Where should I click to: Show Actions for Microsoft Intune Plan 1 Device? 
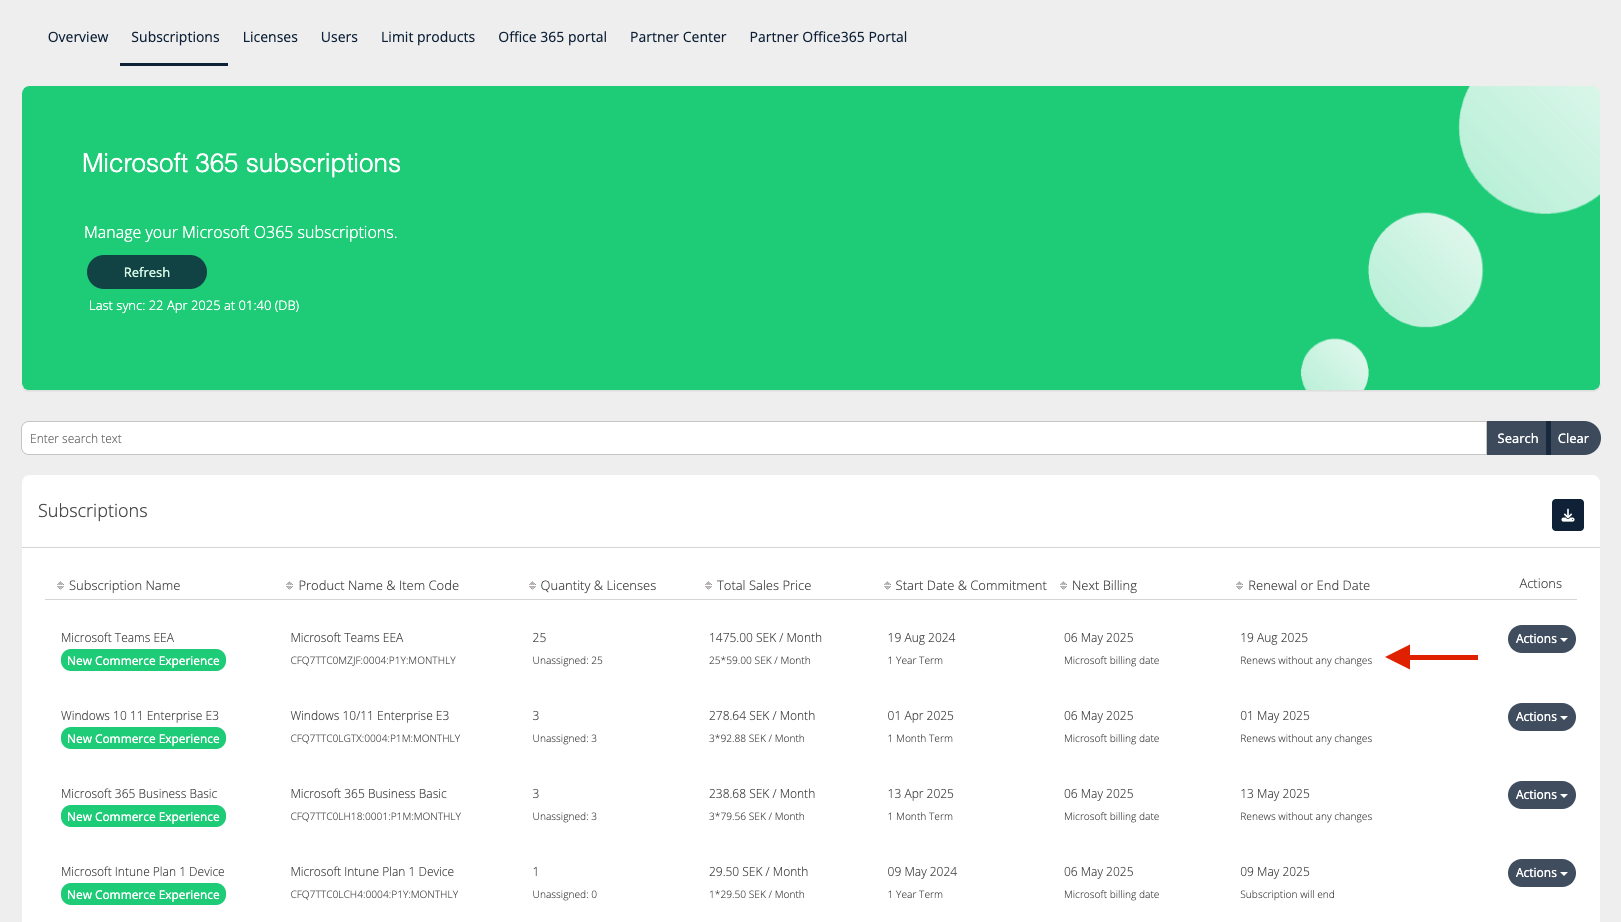(1541, 873)
